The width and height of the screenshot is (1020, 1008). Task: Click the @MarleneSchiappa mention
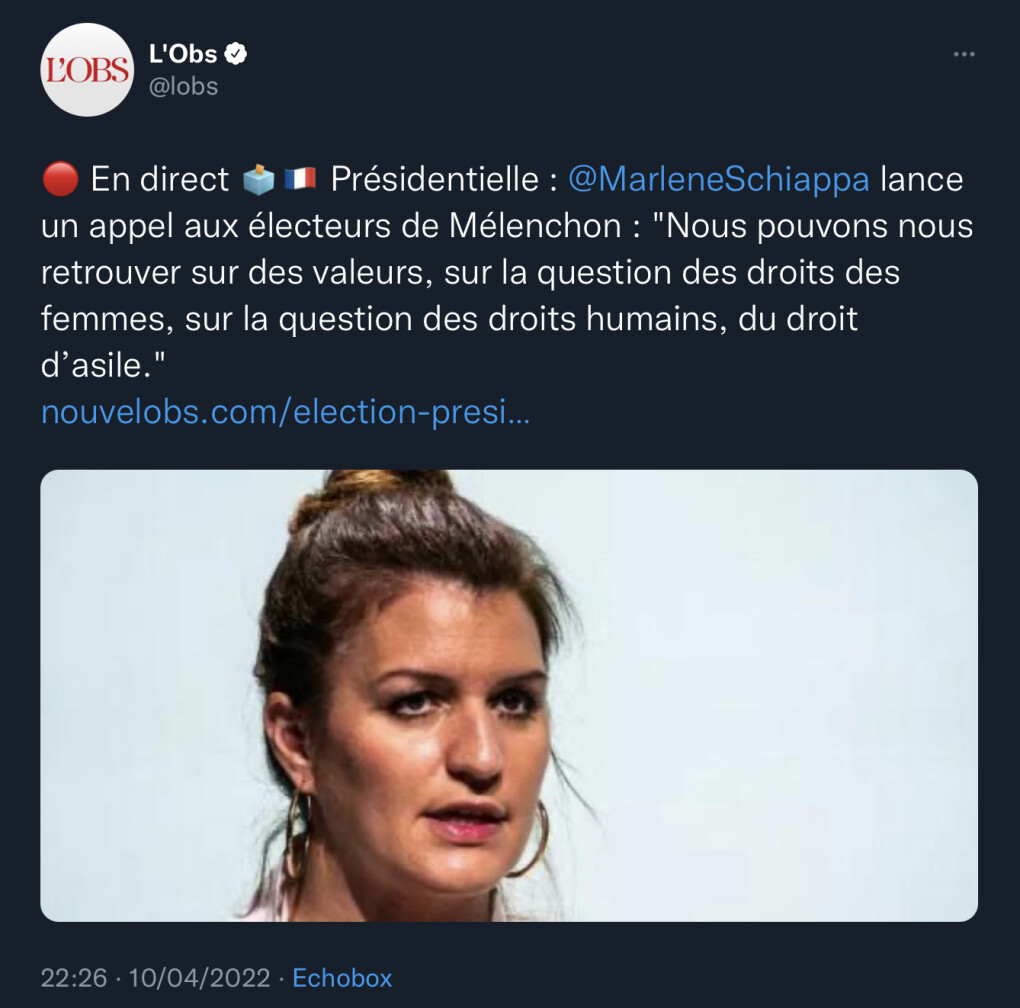point(718,180)
